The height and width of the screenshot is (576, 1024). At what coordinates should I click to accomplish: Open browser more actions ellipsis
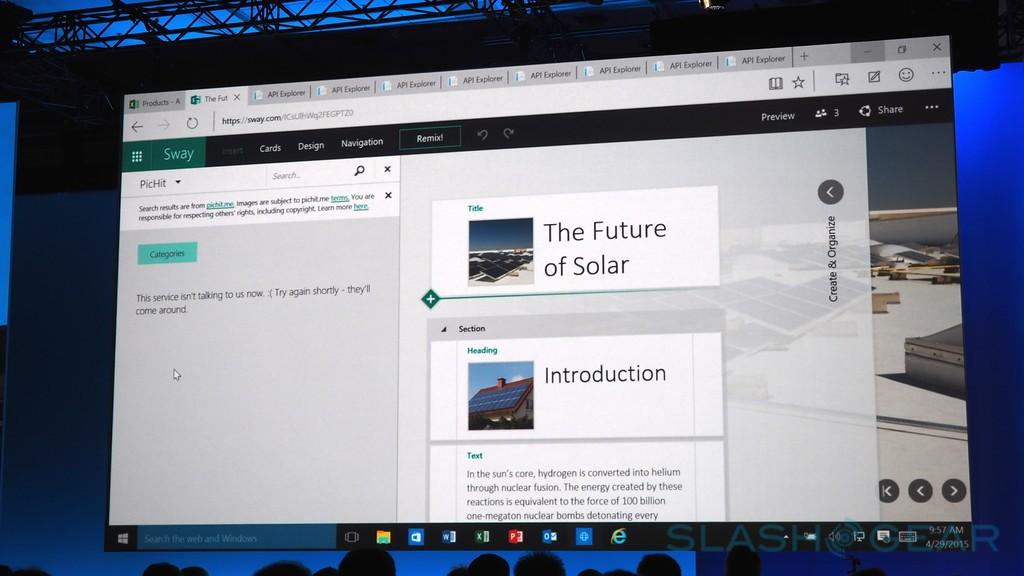(938, 72)
